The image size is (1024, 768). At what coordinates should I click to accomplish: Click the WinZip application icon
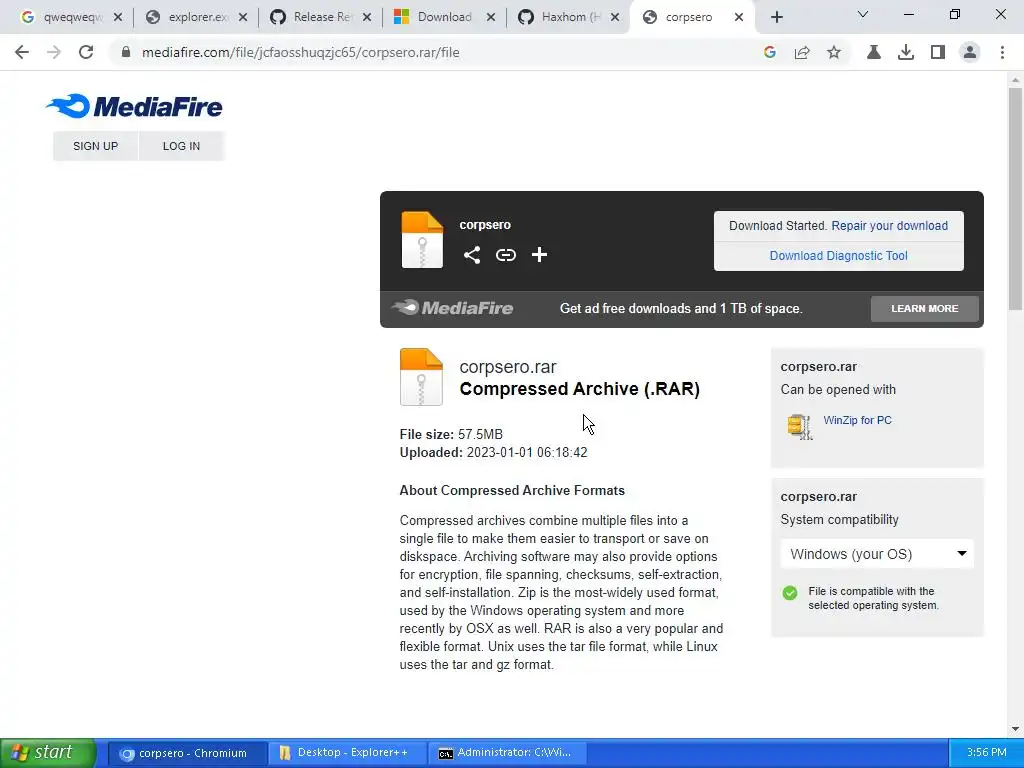799,427
